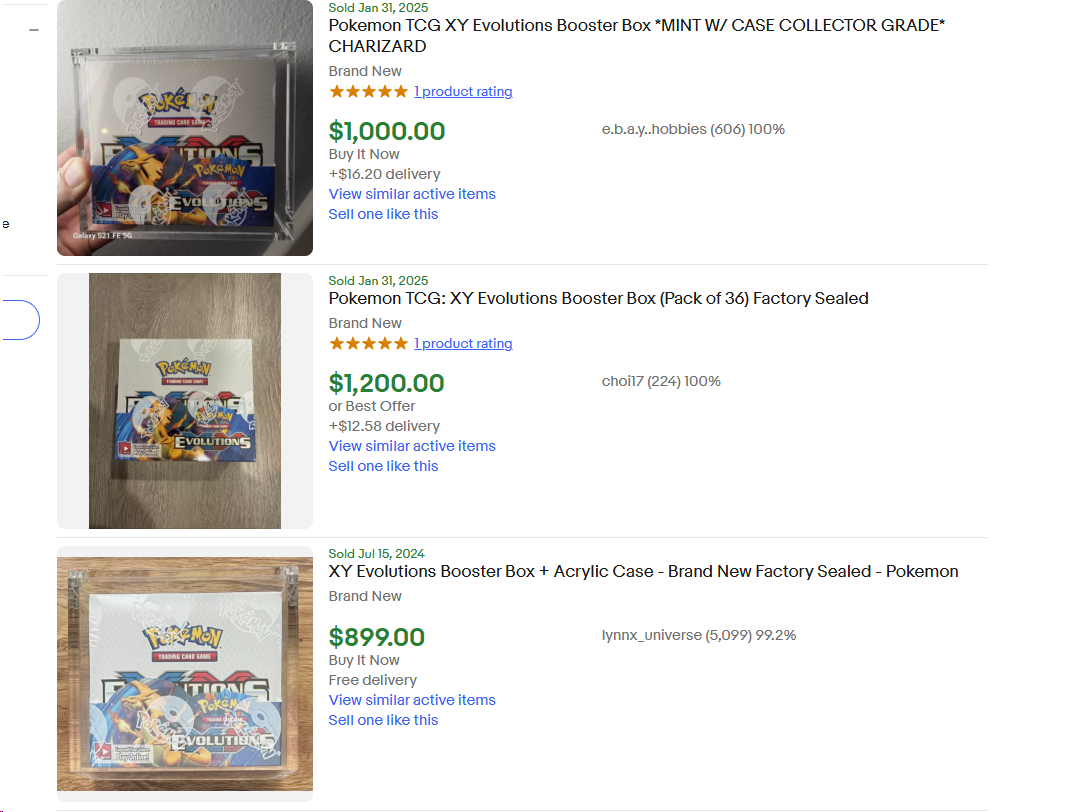Image resolution: width=1088 pixels, height=812 pixels.
Task: Click the third listing's wooden-table box thumbnail
Action: [x=185, y=673]
